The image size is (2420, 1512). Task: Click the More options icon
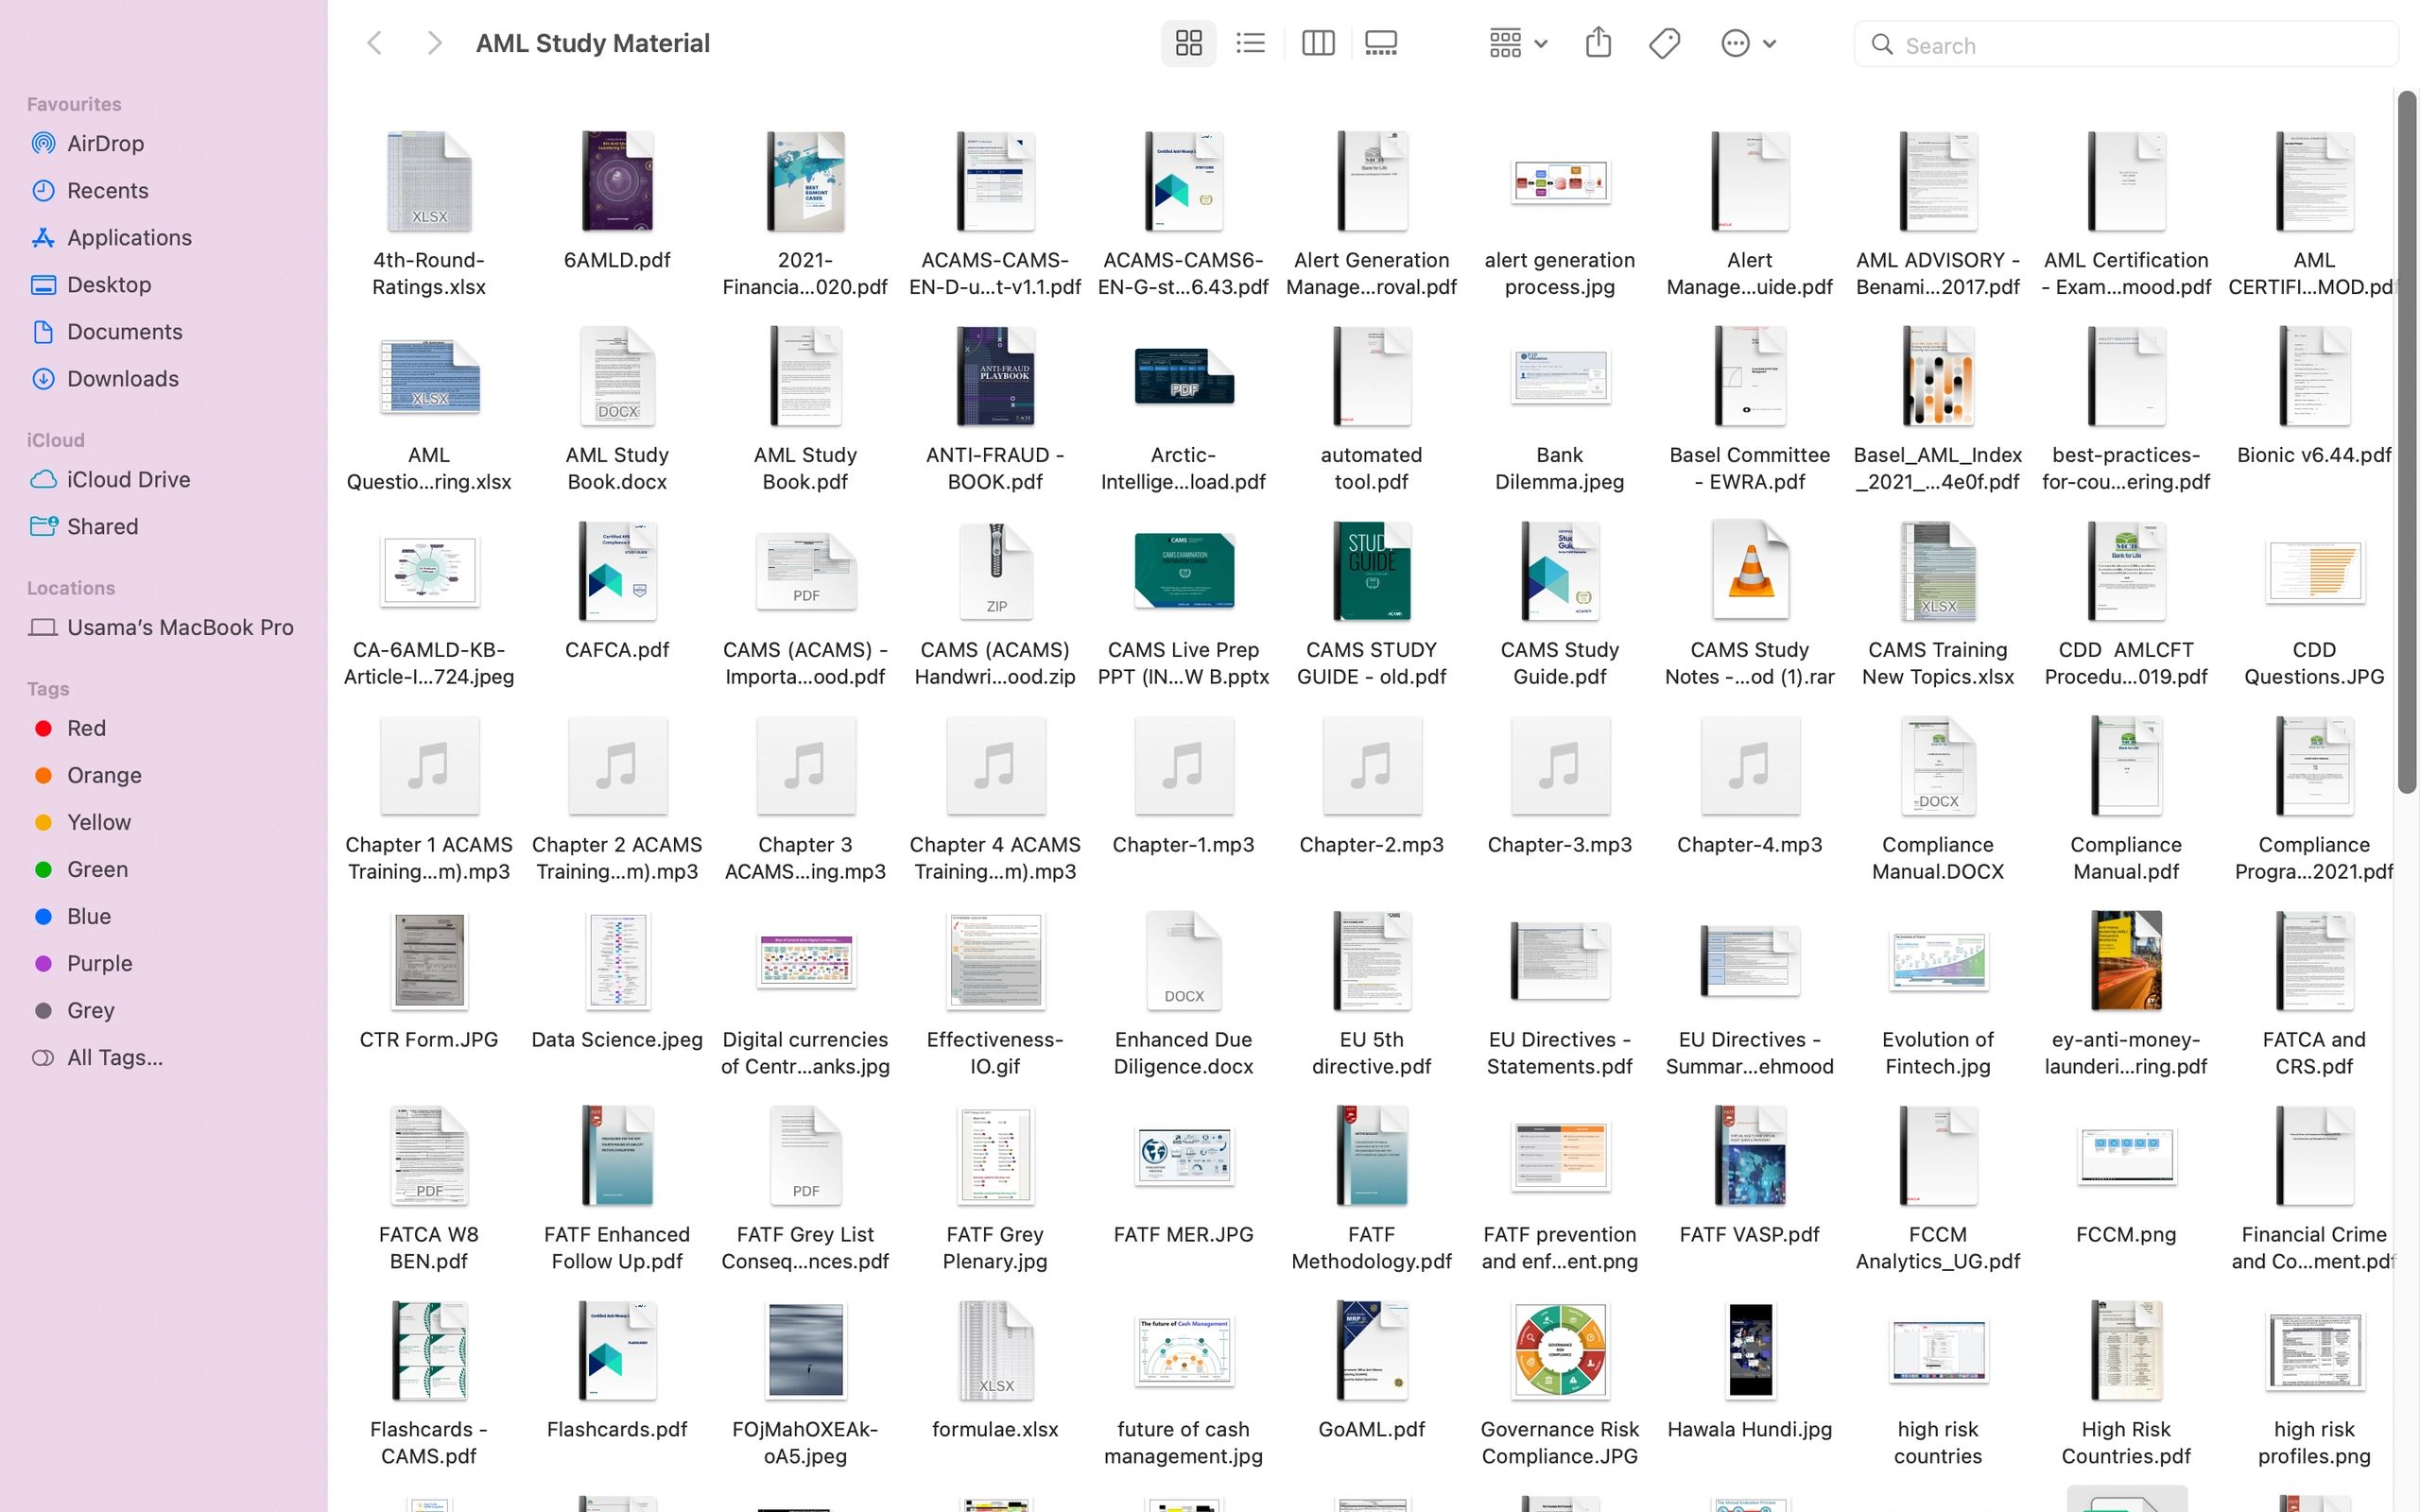coord(1737,43)
